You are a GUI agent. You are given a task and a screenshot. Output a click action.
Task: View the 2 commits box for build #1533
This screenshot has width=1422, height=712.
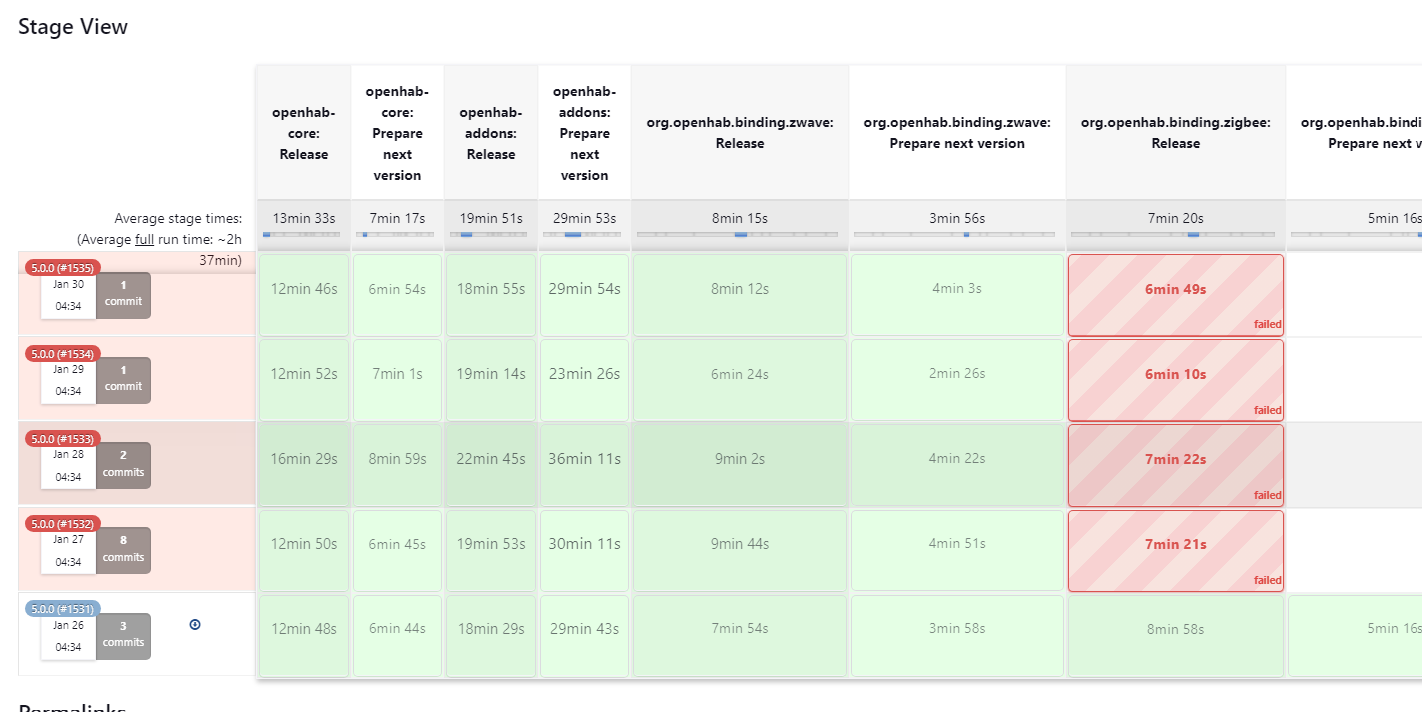coord(123,465)
